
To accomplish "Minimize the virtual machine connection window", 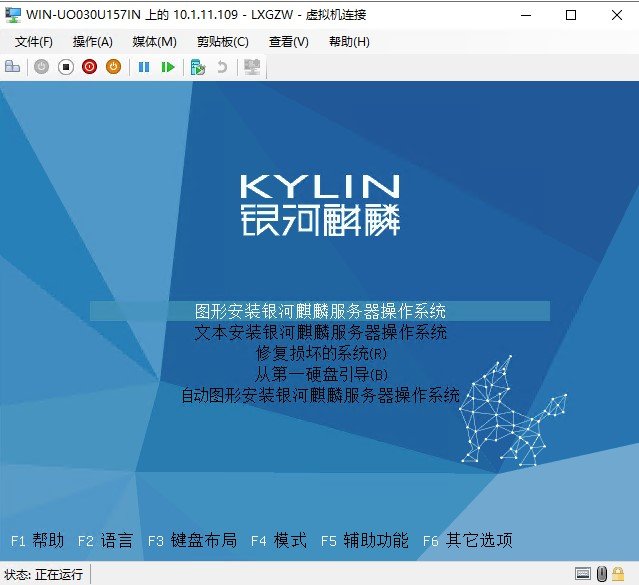I will click(526, 15).
